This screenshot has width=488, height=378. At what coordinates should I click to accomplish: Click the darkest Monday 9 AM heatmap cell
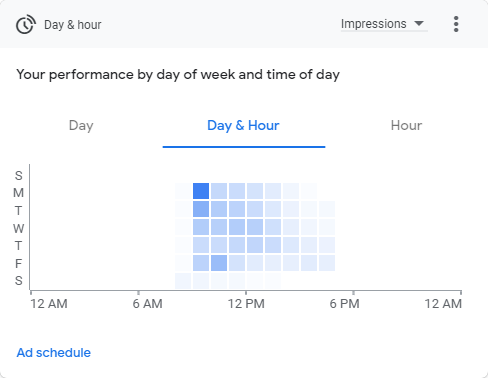click(201, 191)
